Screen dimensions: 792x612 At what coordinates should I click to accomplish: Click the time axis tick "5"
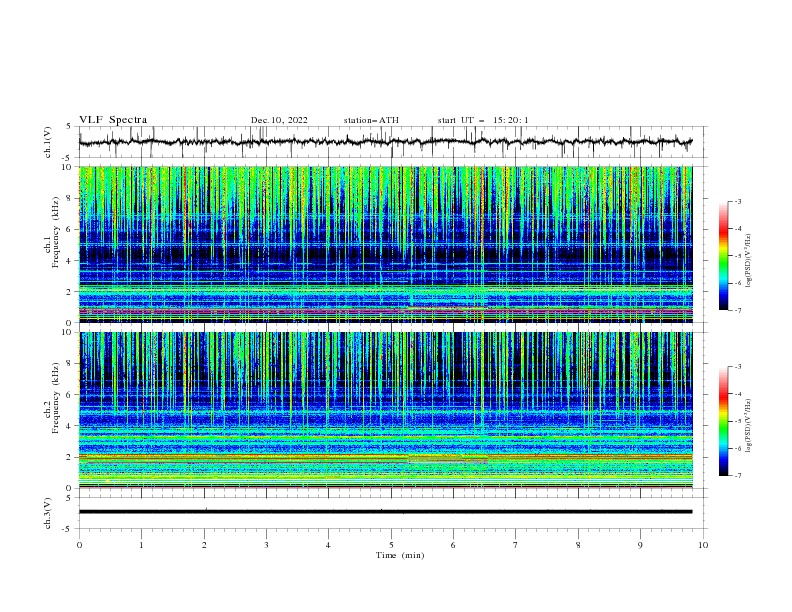tap(391, 545)
